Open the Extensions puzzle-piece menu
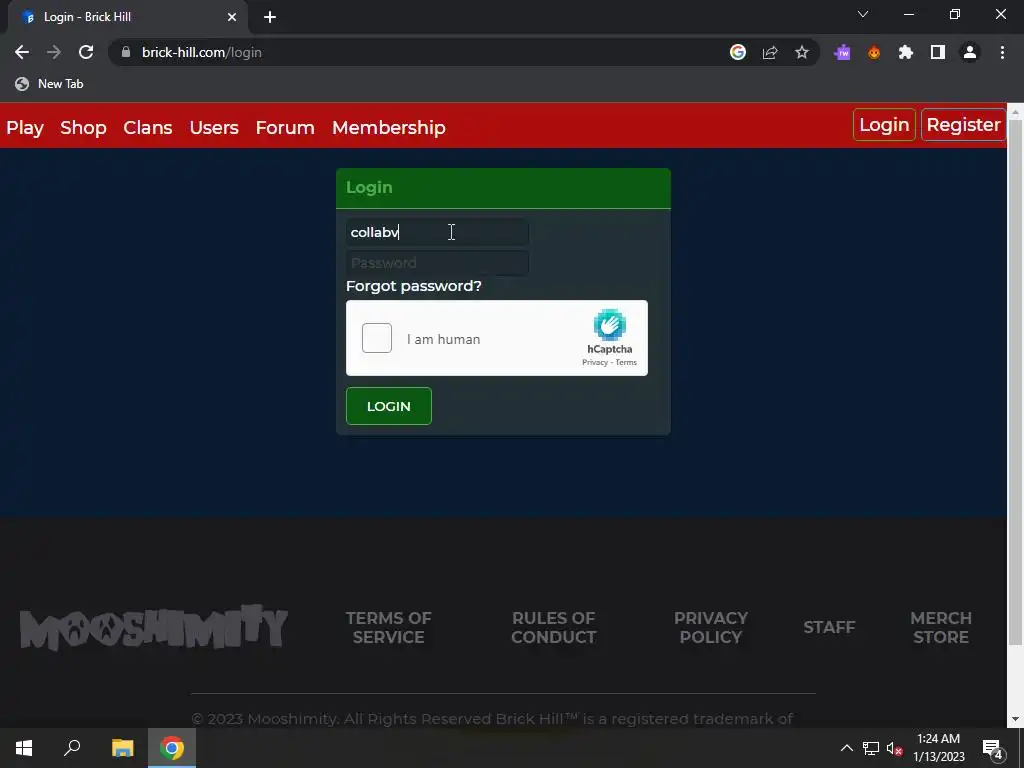The image size is (1024, 768). [906, 52]
